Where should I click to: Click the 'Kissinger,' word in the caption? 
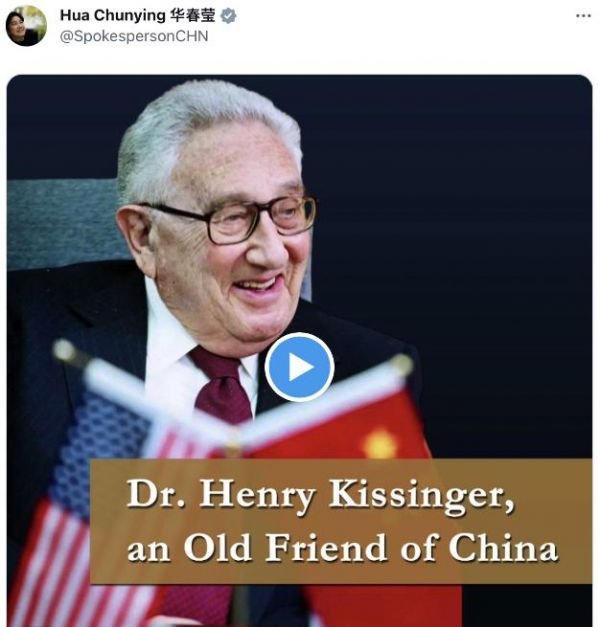[421, 495]
